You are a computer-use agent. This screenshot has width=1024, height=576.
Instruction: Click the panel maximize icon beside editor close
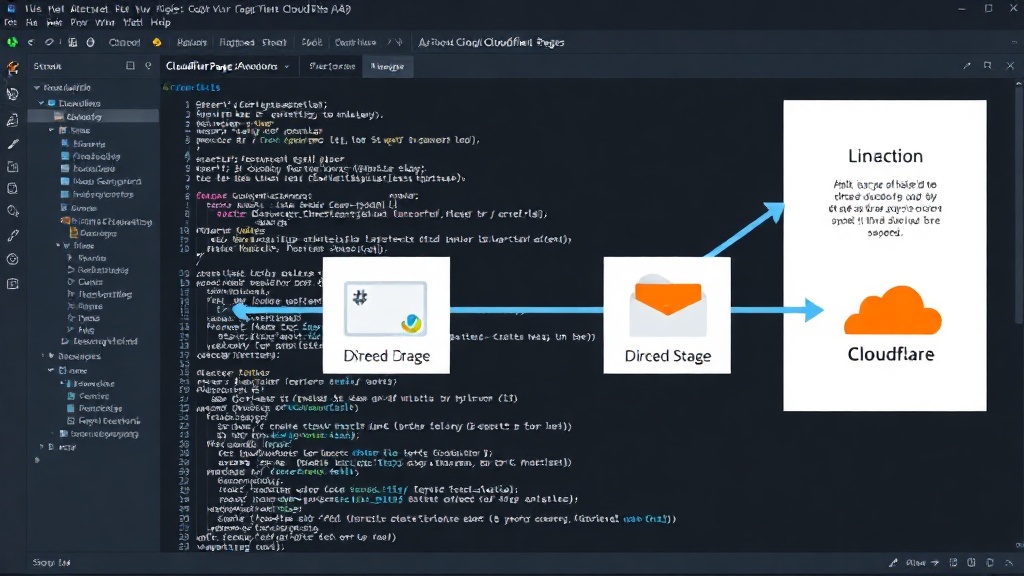[987, 66]
